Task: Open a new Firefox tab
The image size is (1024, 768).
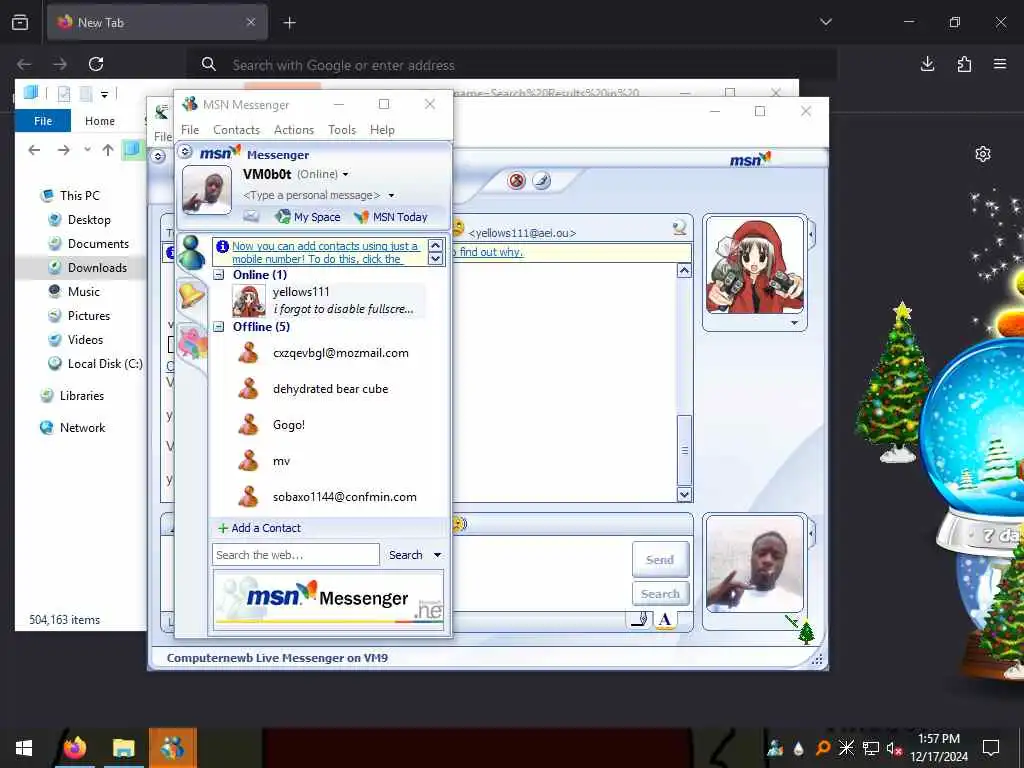Action: point(289,23)
